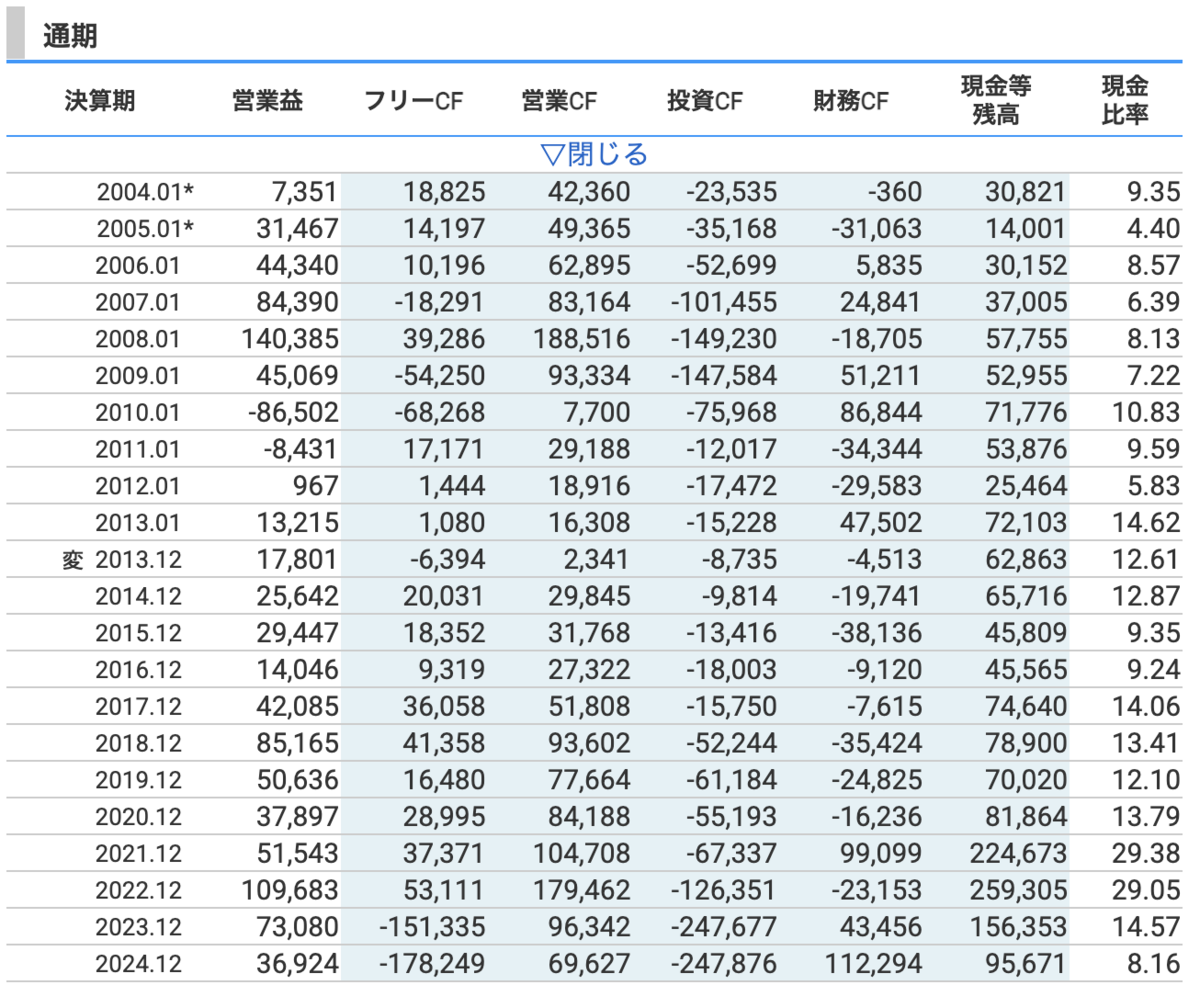Click cash balance value 14,001

(x=1027, y=229)
